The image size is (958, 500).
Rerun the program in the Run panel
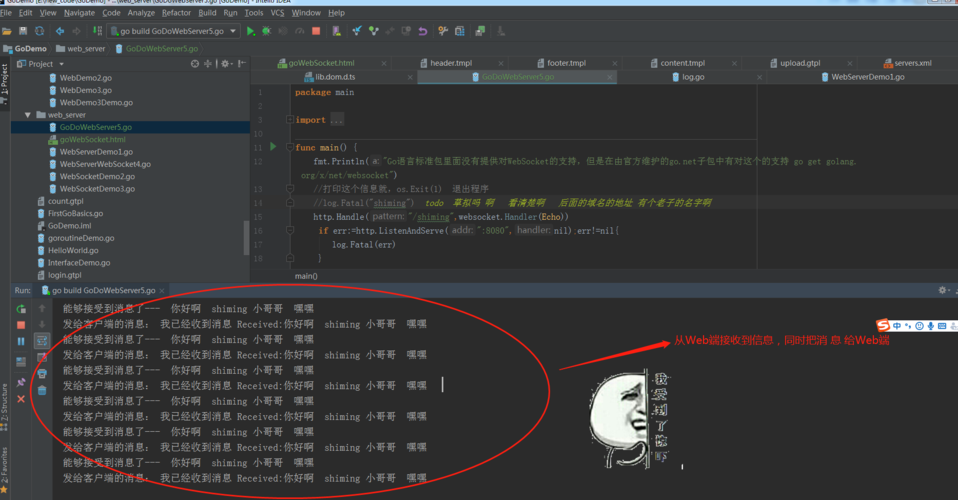tap(21, 309)
